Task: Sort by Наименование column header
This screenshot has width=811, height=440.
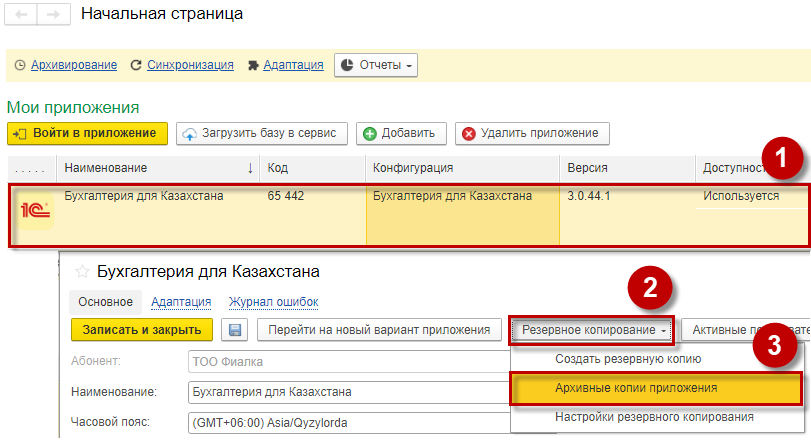Action: coord(158,168)
